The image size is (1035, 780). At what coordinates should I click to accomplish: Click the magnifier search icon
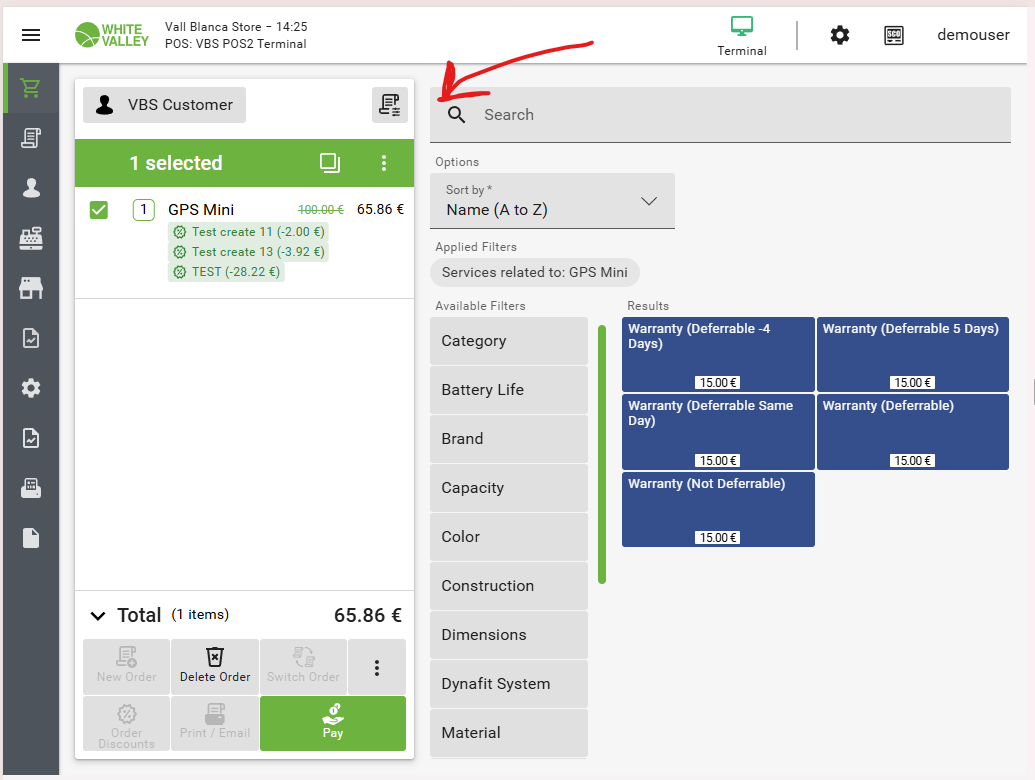point(456,115)
